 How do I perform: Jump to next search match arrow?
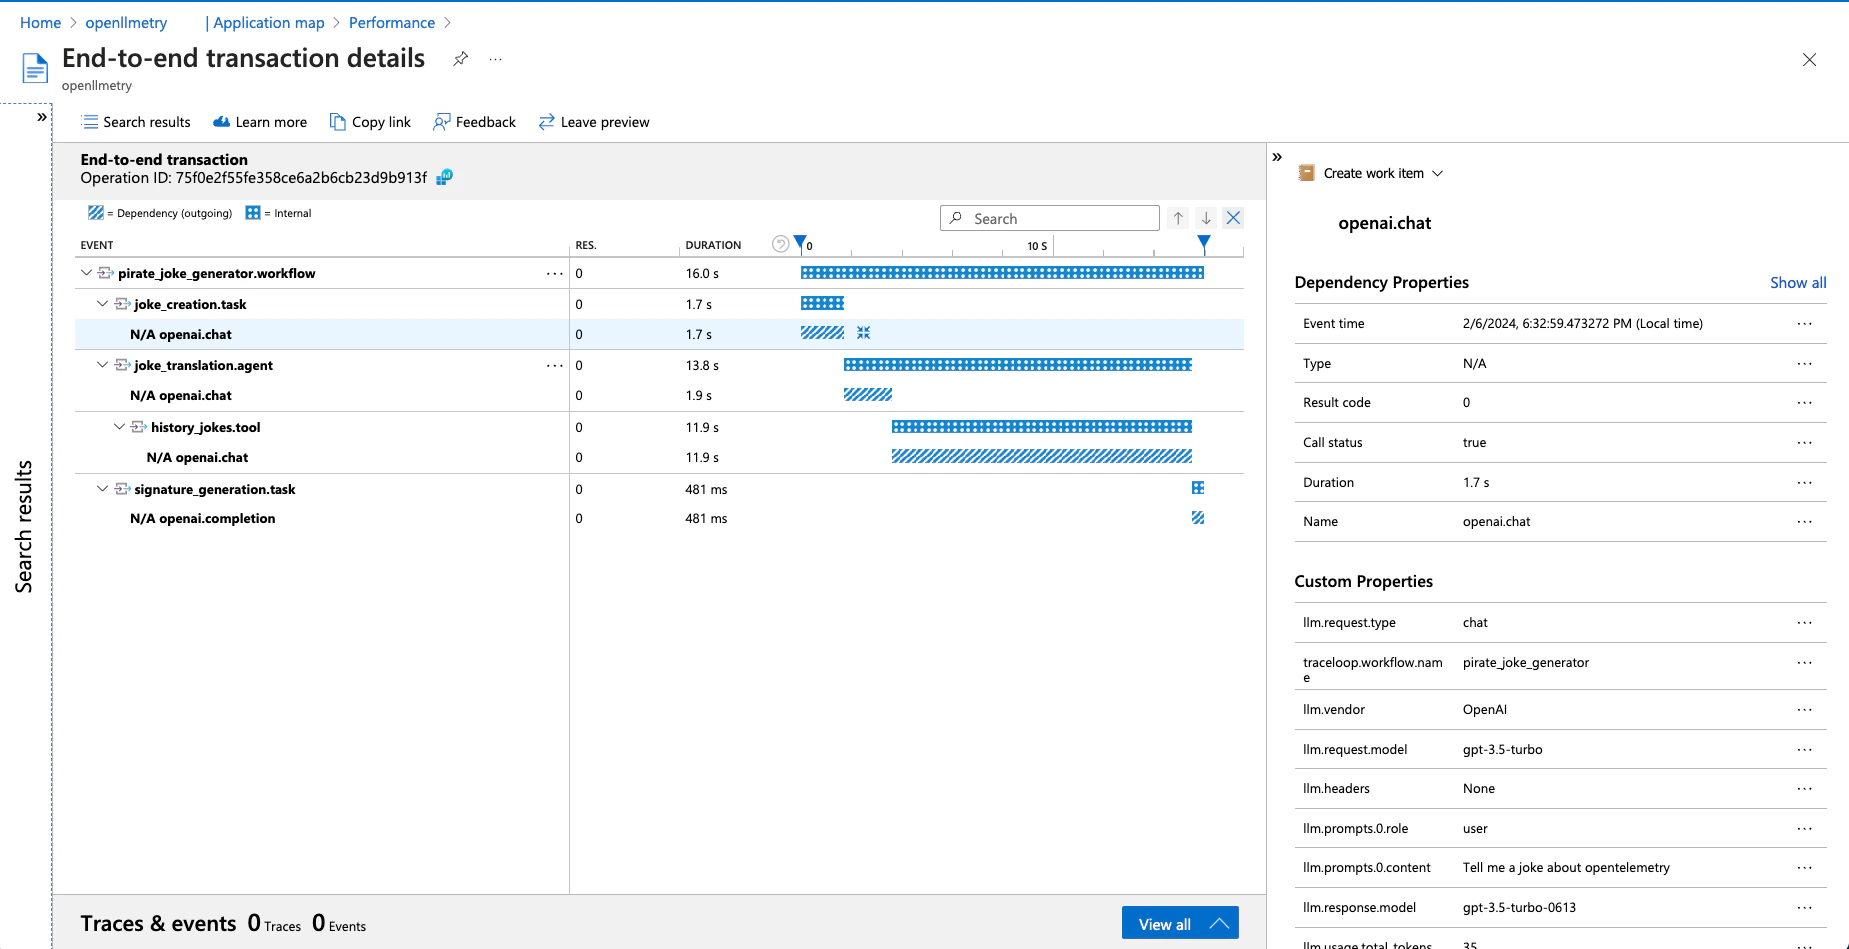tap(1206, 218)
